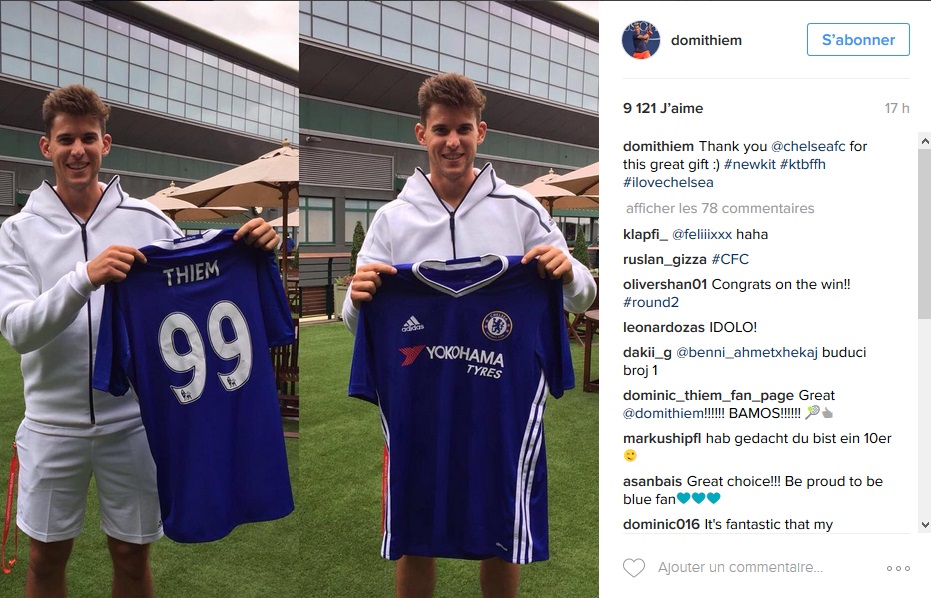Click the heart like icon
This screenshot has height=598, width=931.
click(634, 568)
